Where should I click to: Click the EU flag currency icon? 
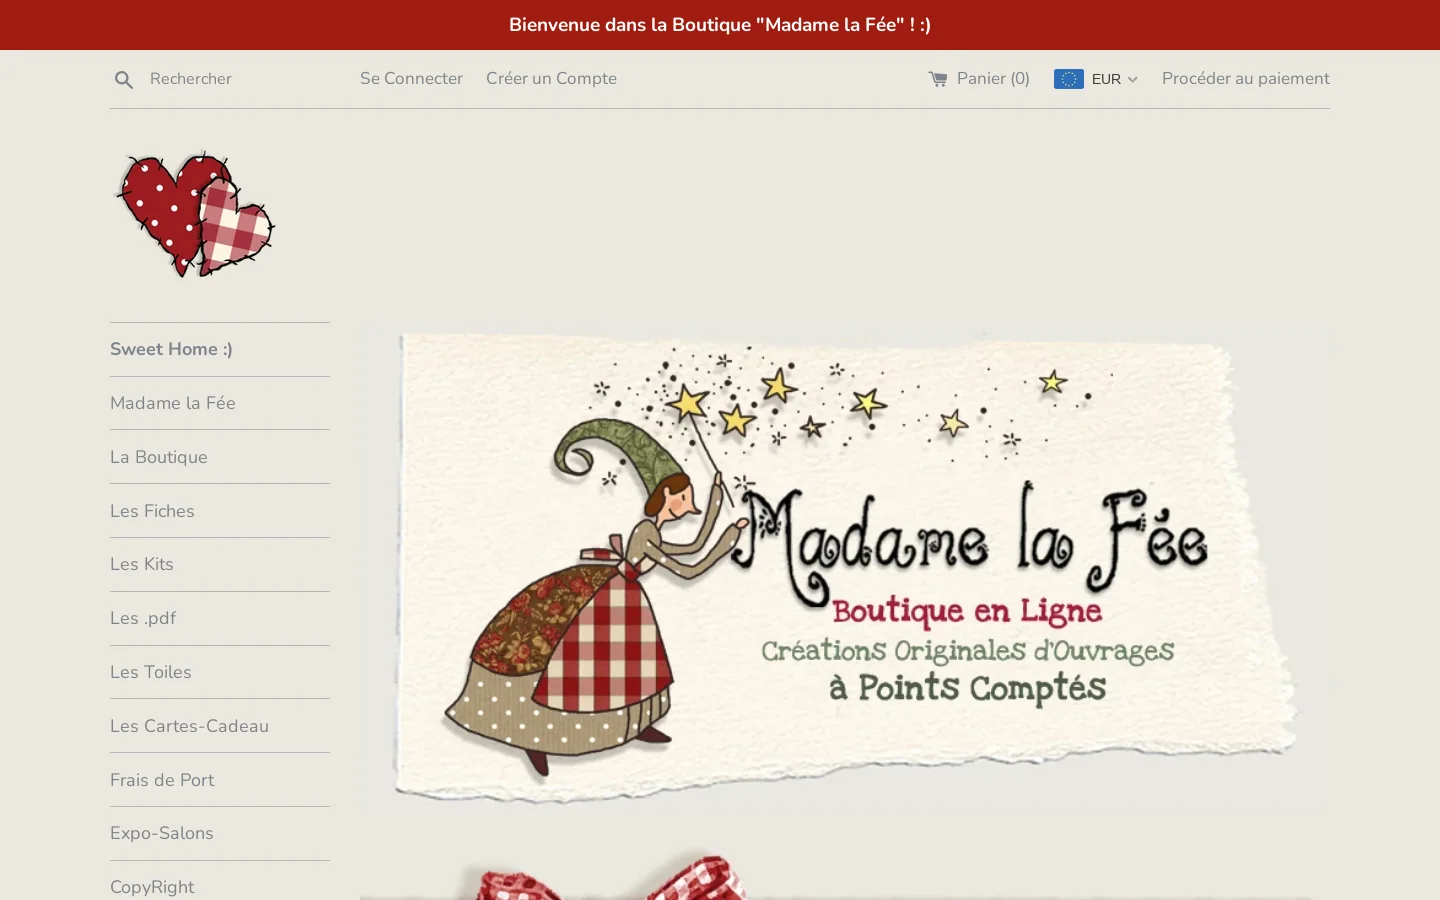(1069, 79)
